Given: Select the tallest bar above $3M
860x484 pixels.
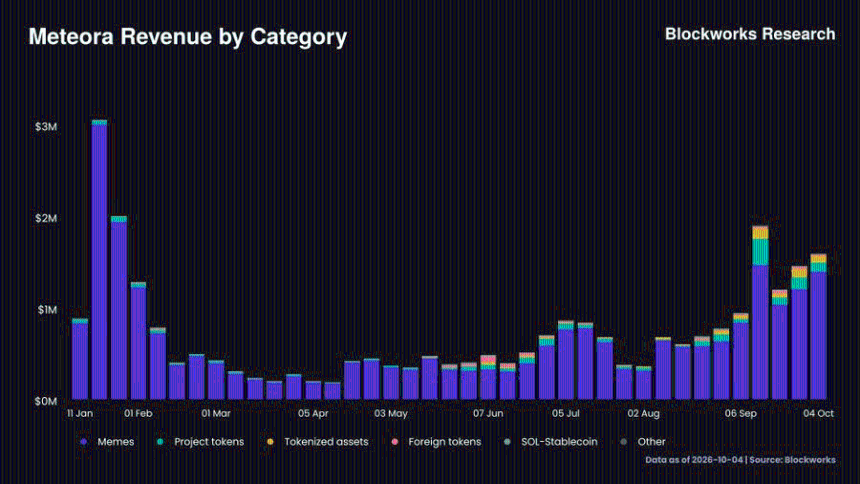Looking at the screenshot, I should (99, 260).
